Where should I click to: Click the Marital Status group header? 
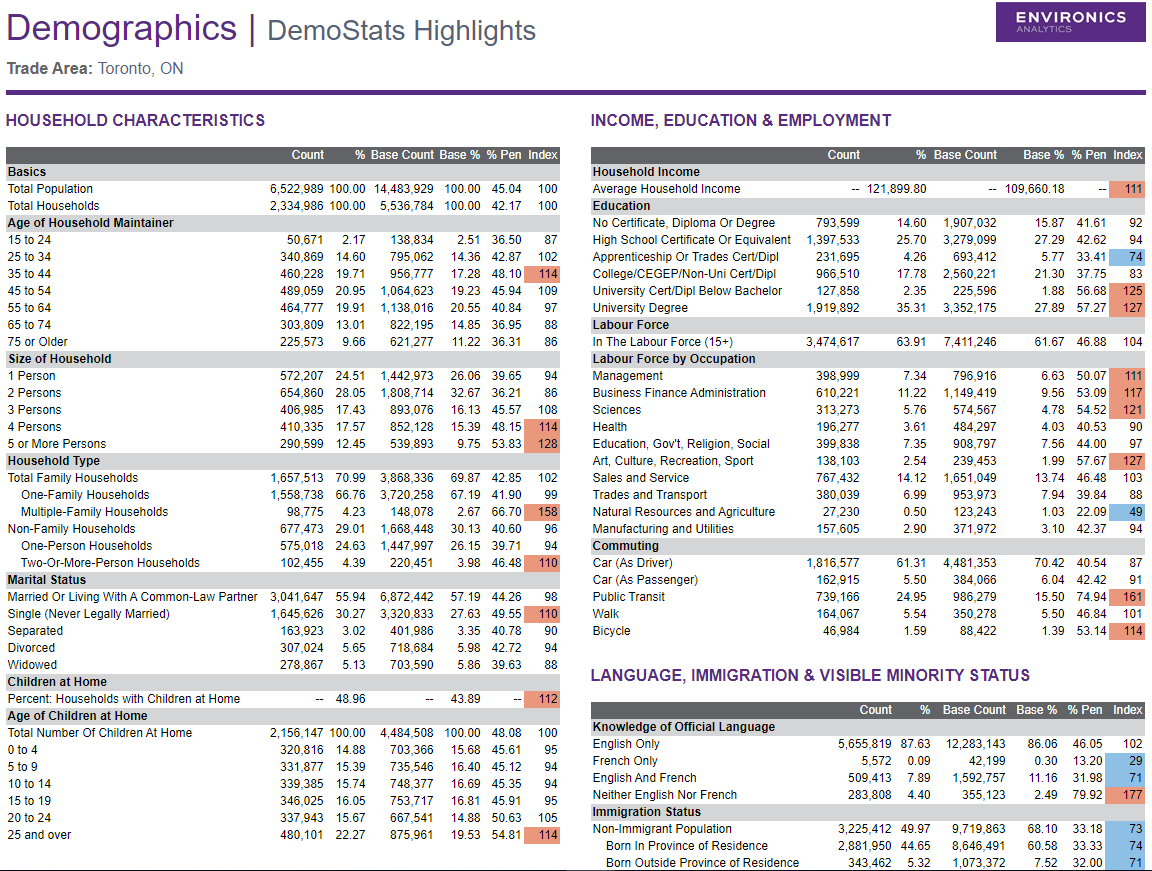point(48,580)
